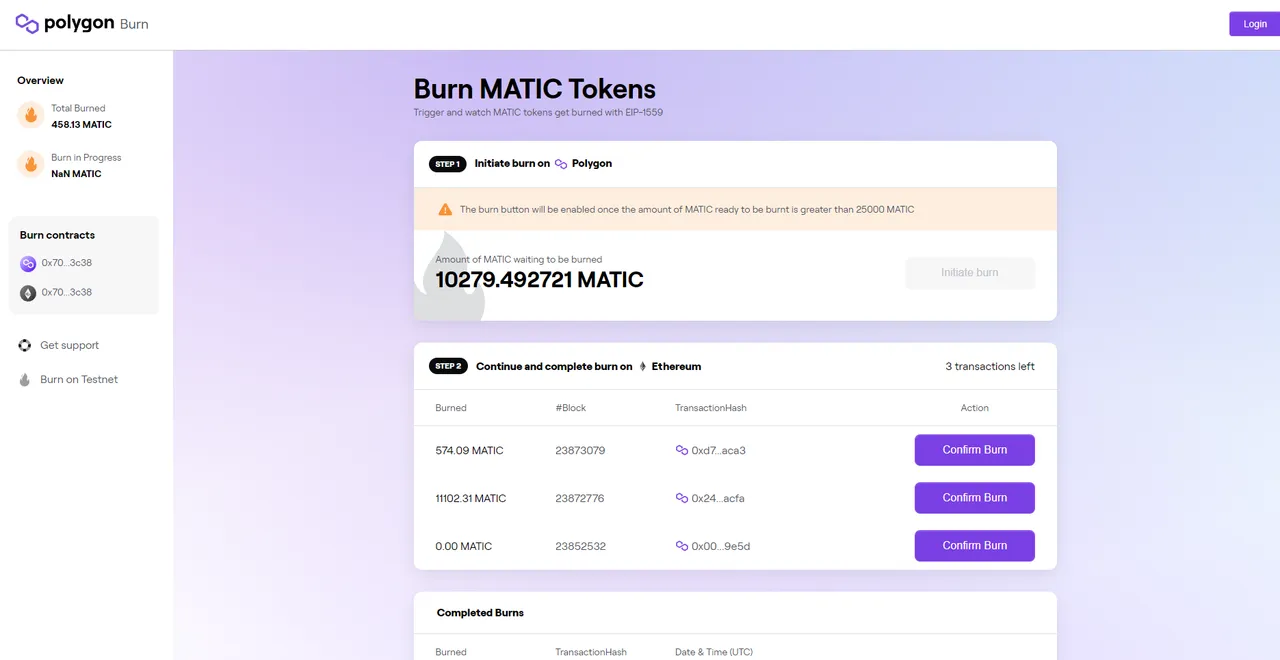The height and width of the screenshot is (660, 1280).
Task: Click the #Block column header
Action: [571, 408]
